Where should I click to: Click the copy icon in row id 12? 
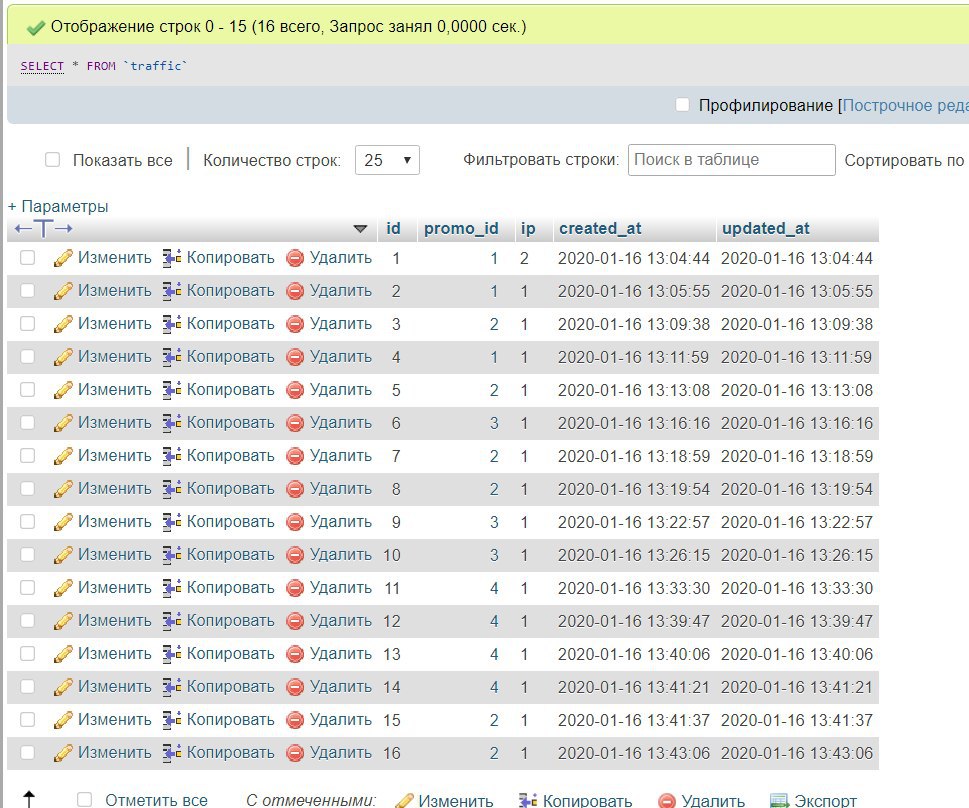172,621
